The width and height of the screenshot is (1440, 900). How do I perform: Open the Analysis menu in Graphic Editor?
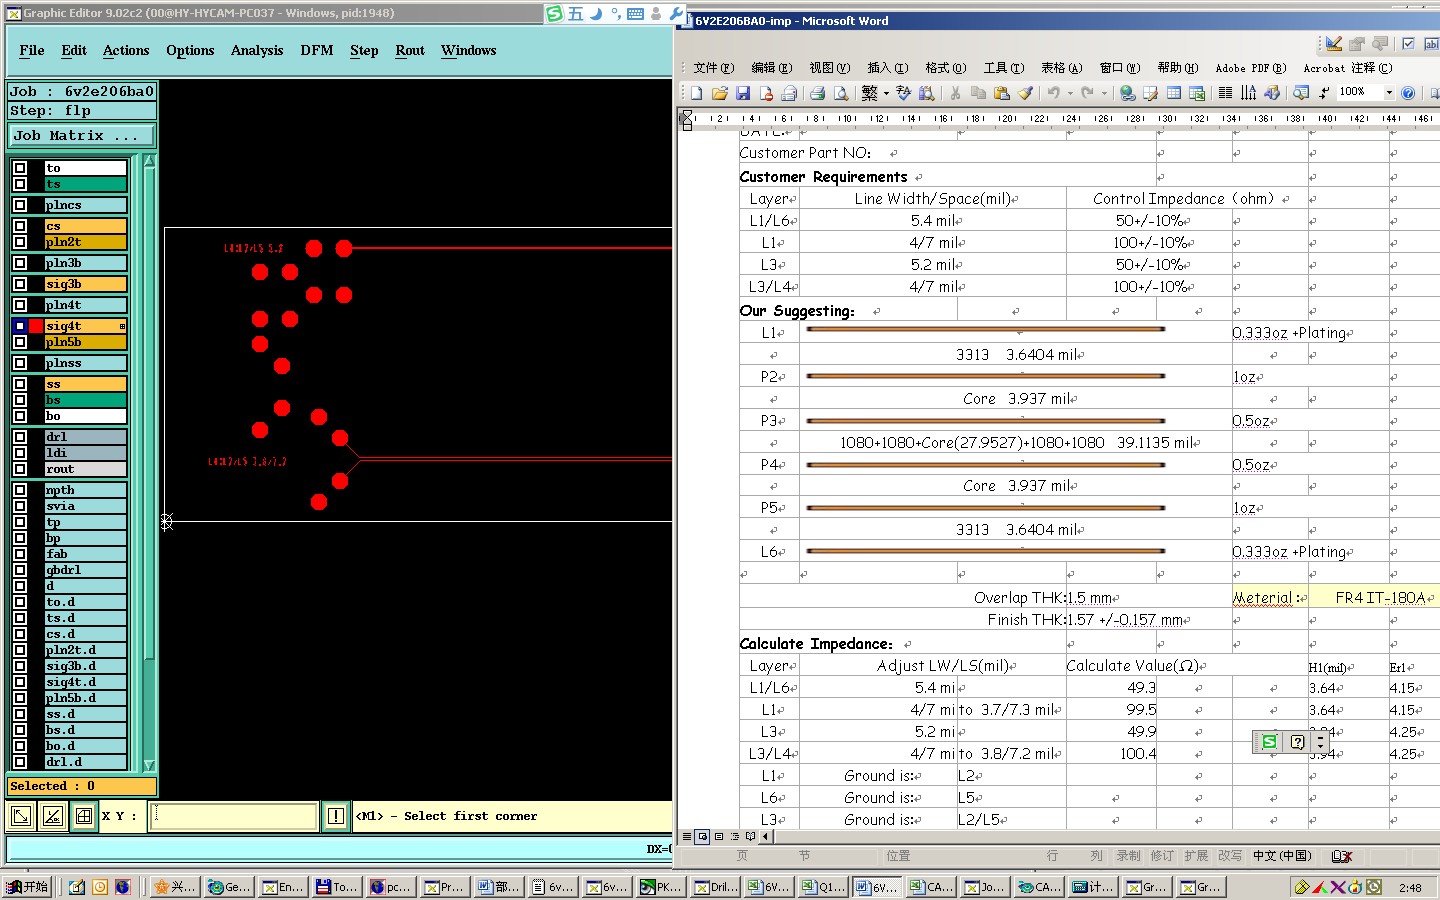click(x=257, y=50)
